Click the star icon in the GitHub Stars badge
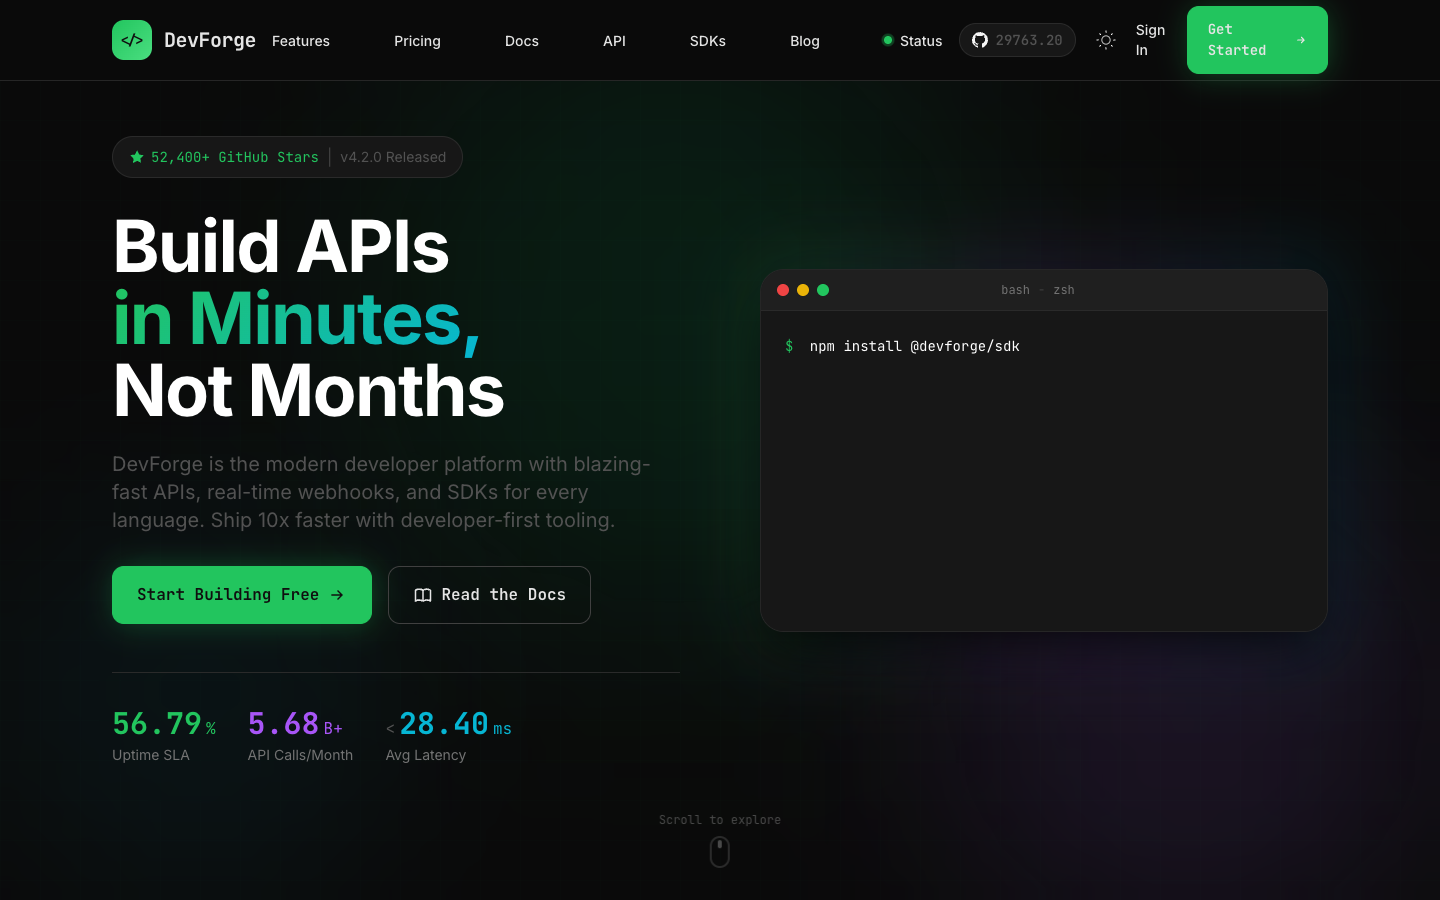 coord(137,157)
